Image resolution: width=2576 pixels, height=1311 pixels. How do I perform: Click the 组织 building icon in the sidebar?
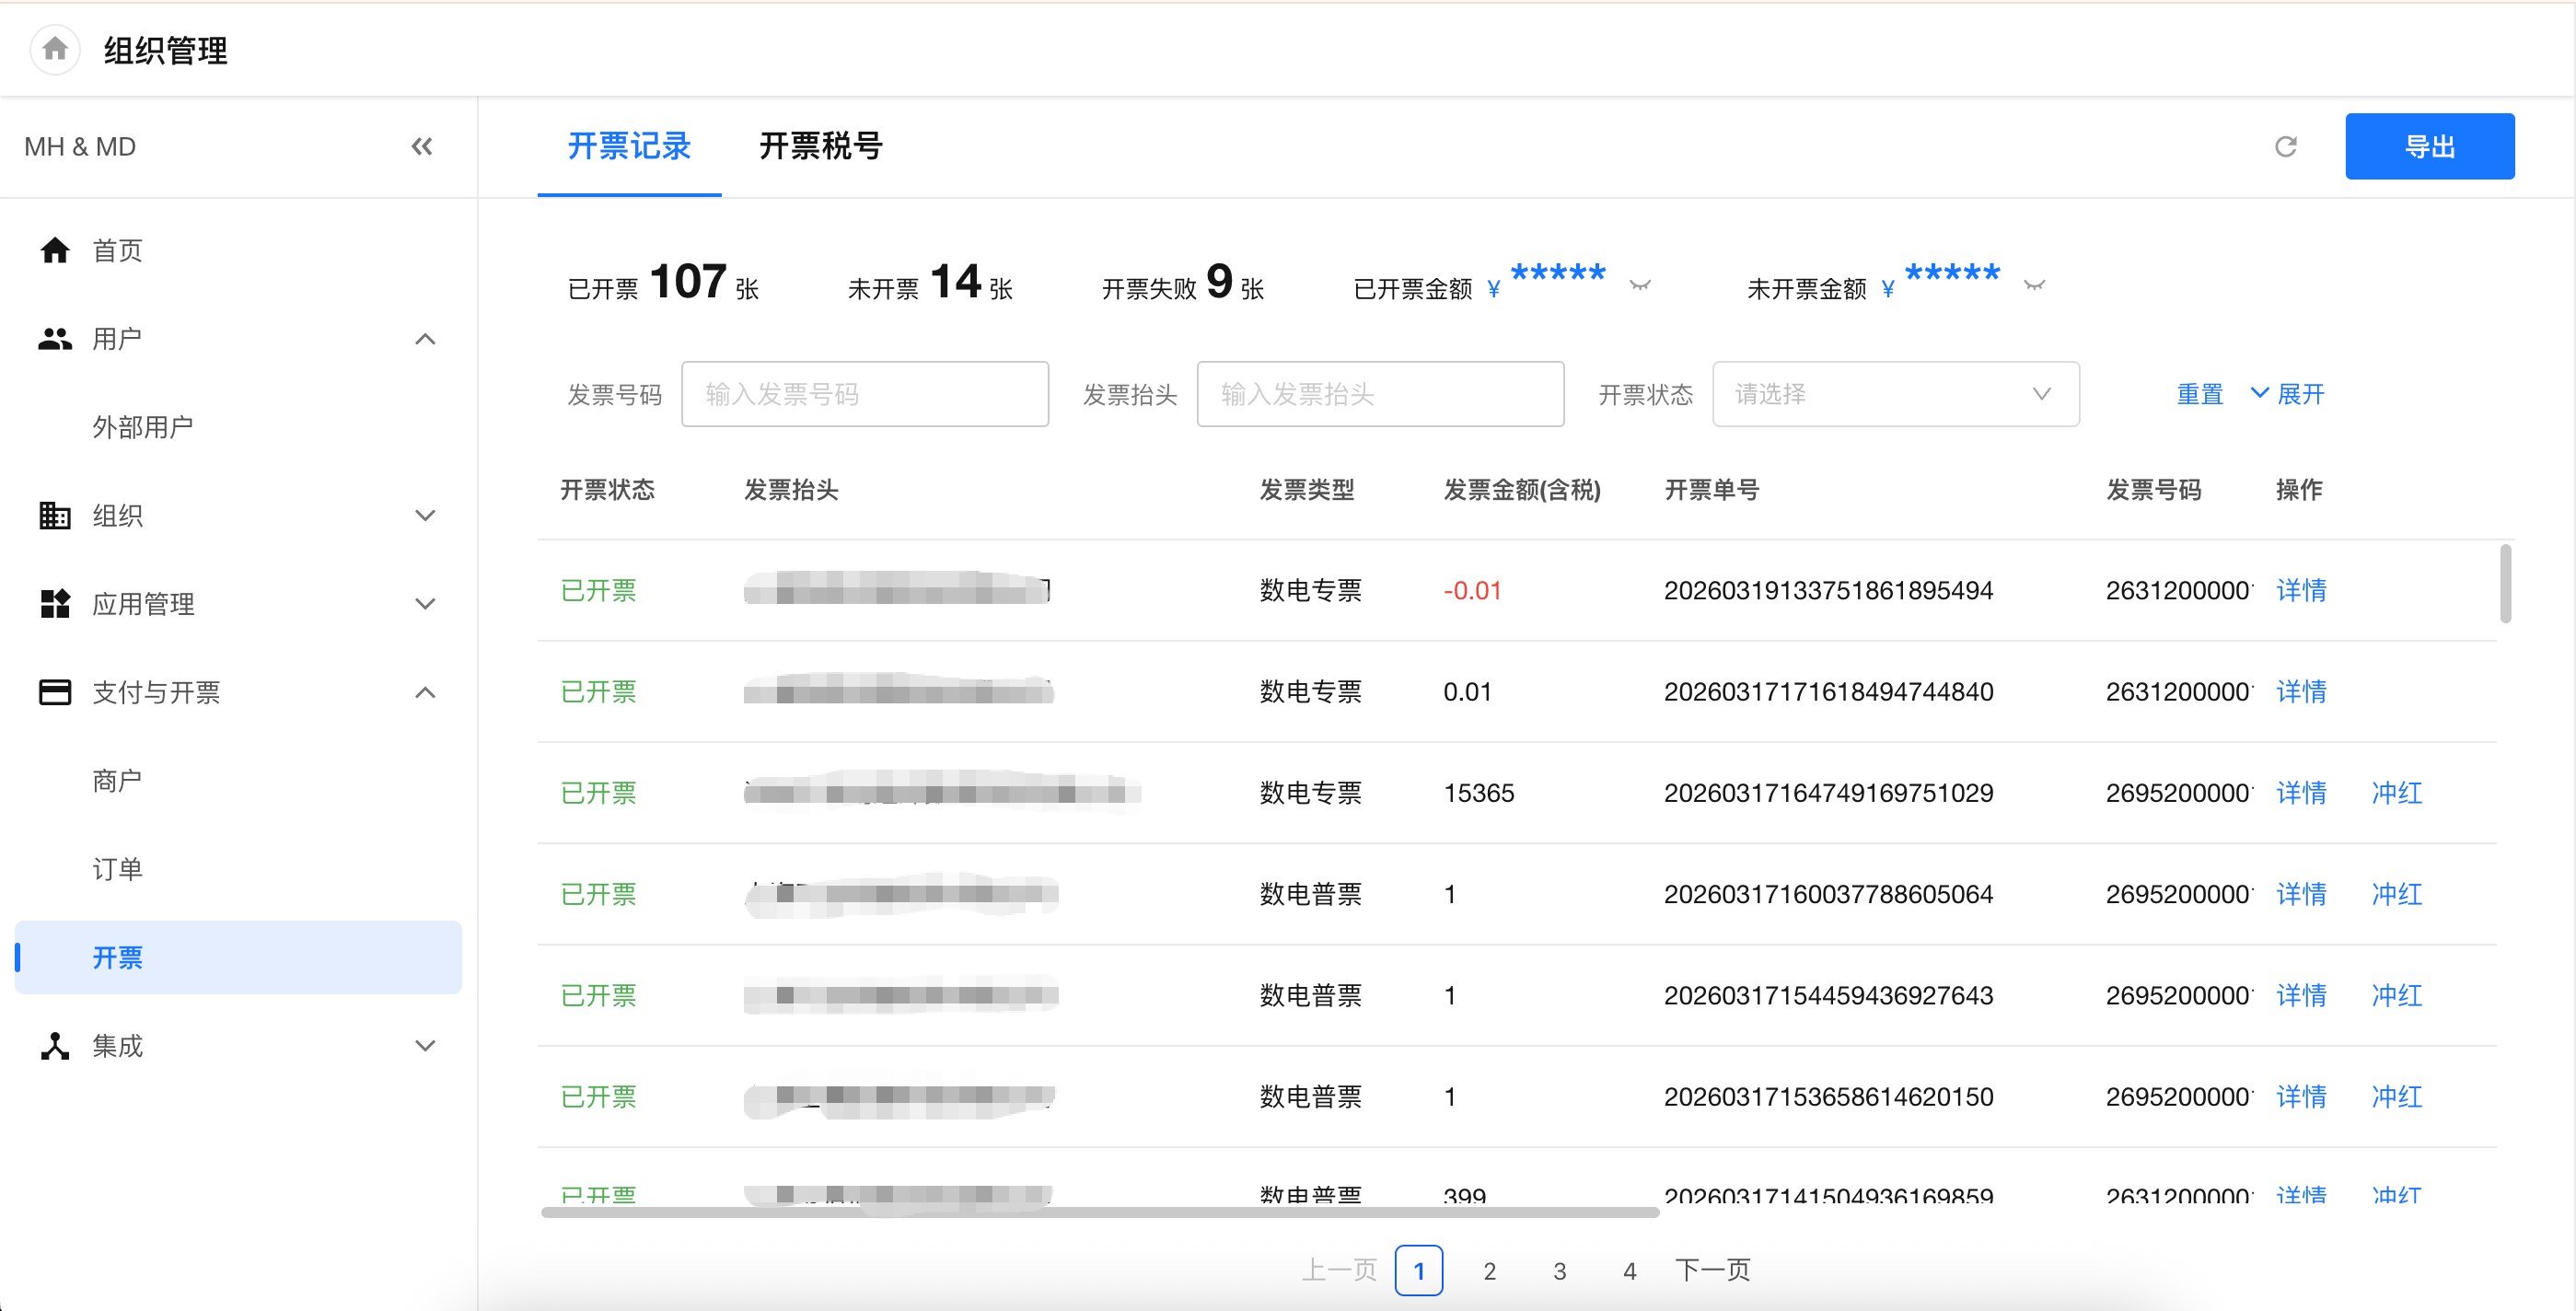55,515
